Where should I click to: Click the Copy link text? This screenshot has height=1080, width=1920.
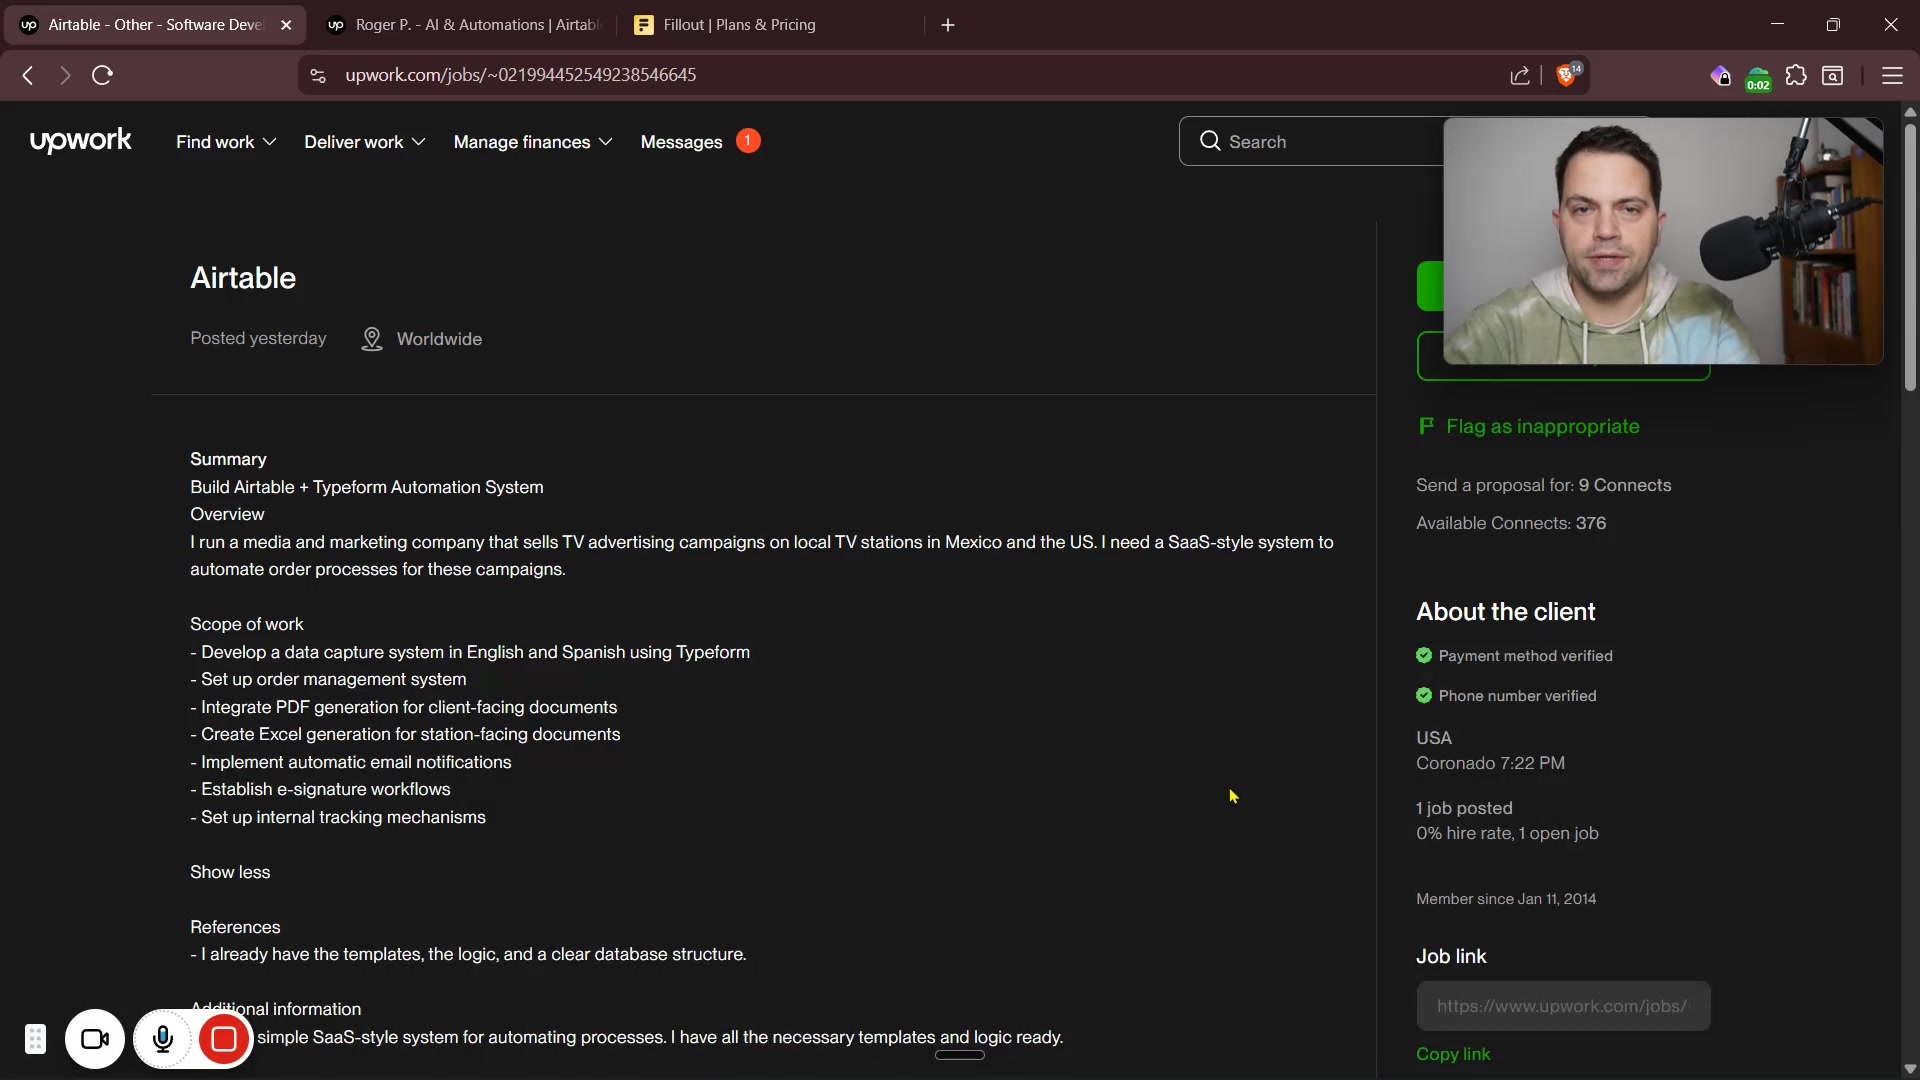click(1453, 1054)
